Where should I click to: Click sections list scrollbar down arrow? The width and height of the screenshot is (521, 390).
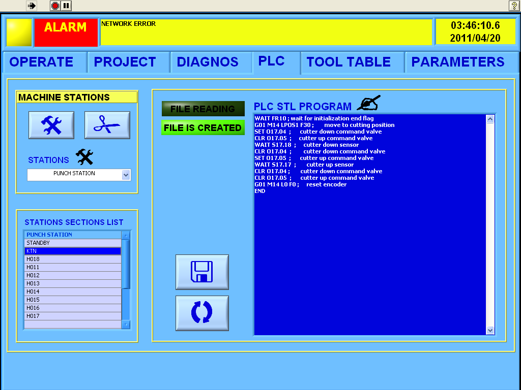point(126,324)
